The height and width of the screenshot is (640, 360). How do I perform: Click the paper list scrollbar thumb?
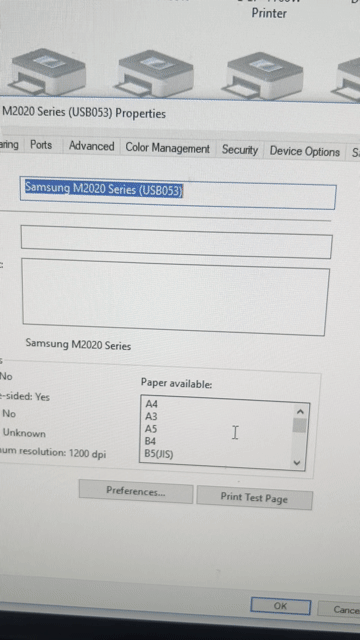click(x=299, y=426)
